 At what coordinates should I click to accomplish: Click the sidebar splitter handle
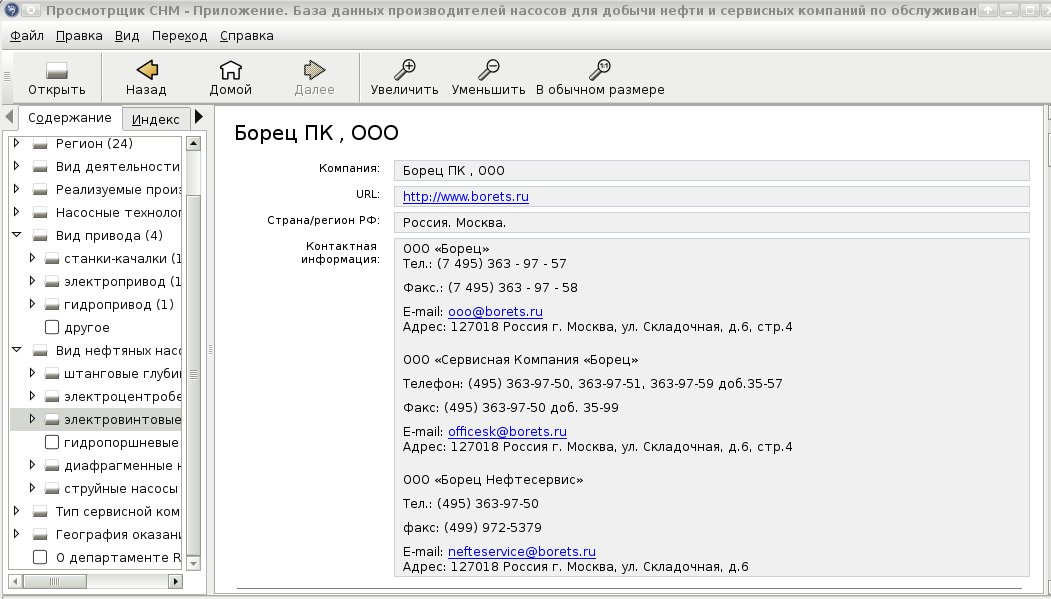(210, 349)
